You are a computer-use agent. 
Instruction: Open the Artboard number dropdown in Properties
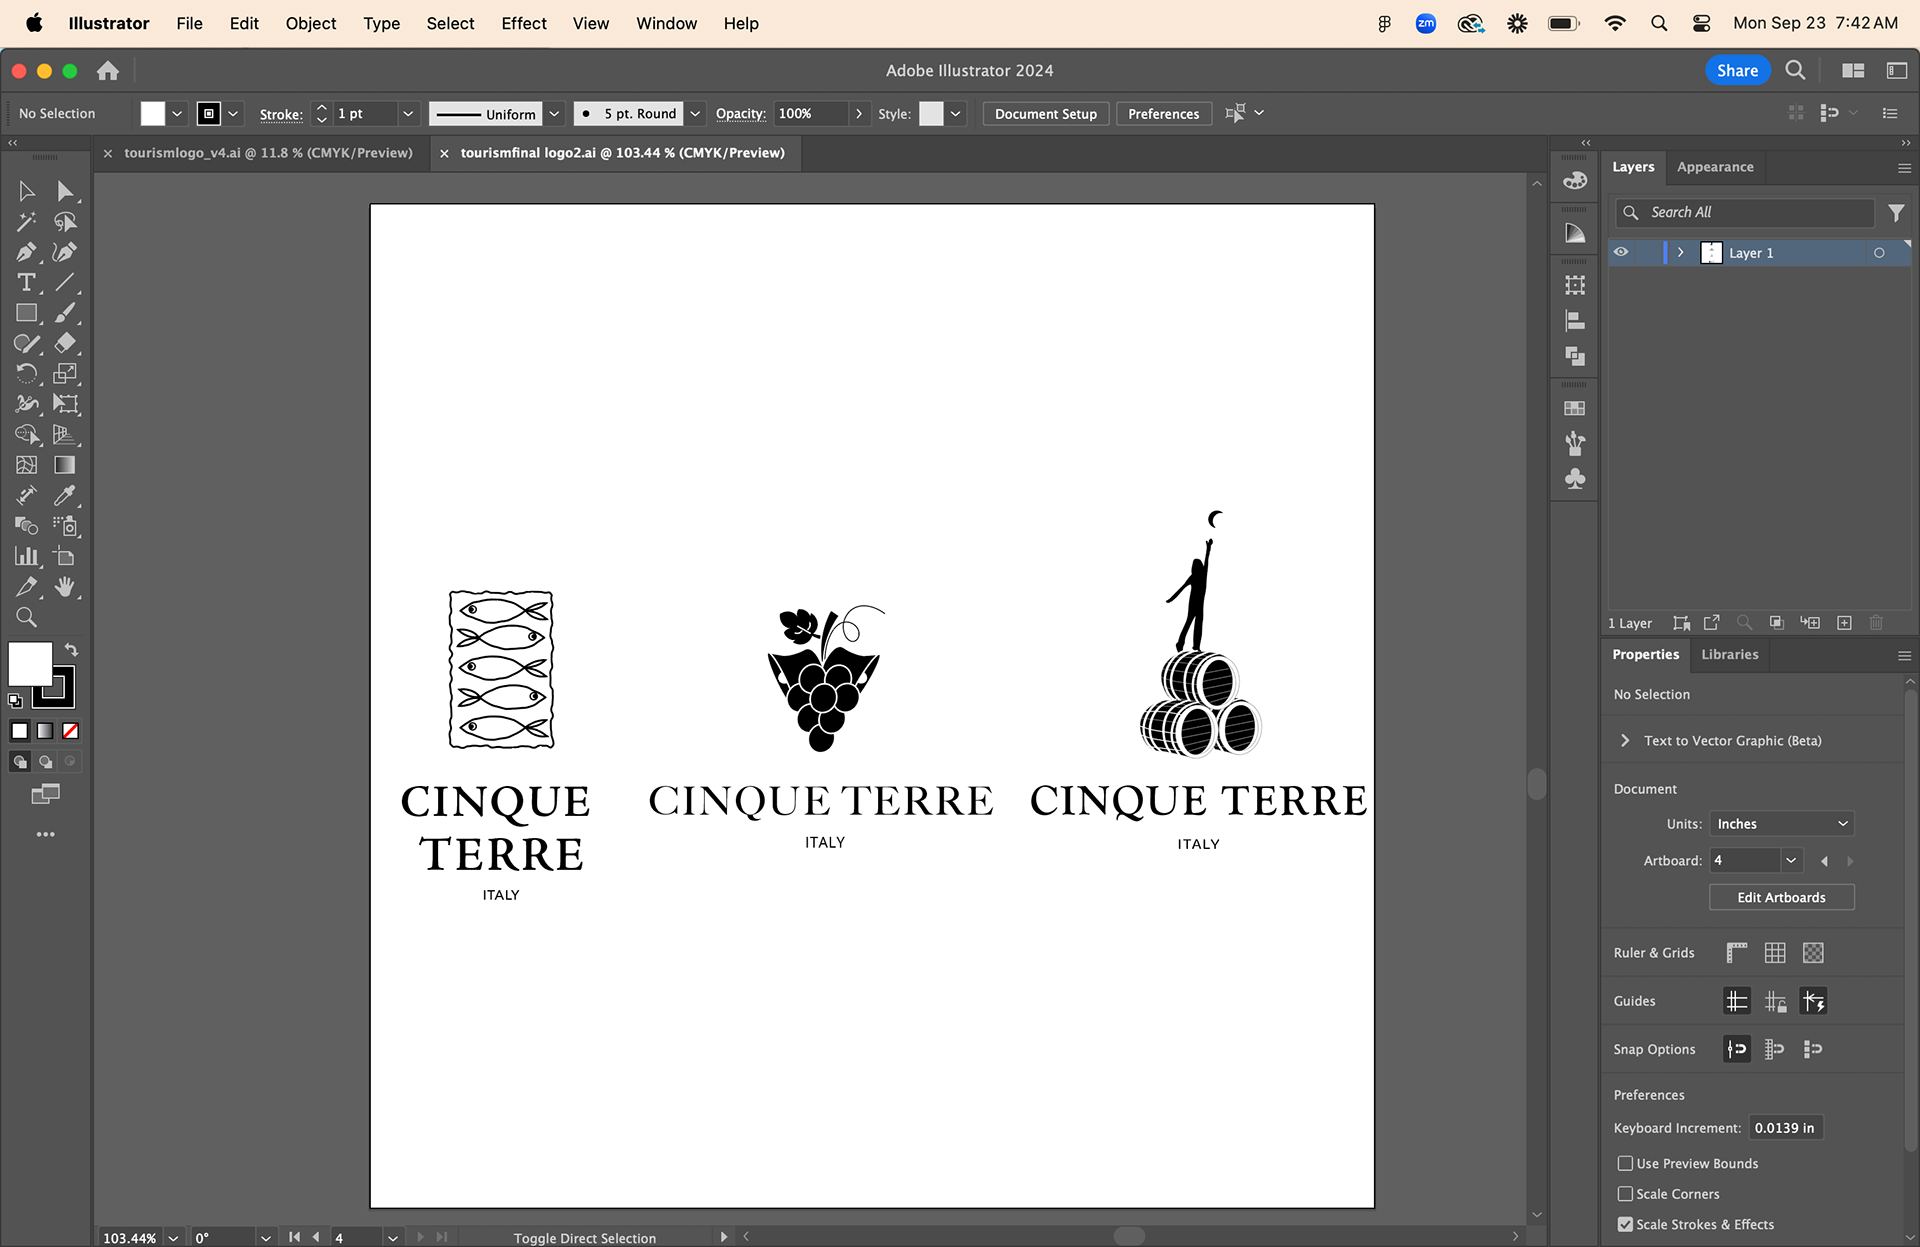[1791, 861]
